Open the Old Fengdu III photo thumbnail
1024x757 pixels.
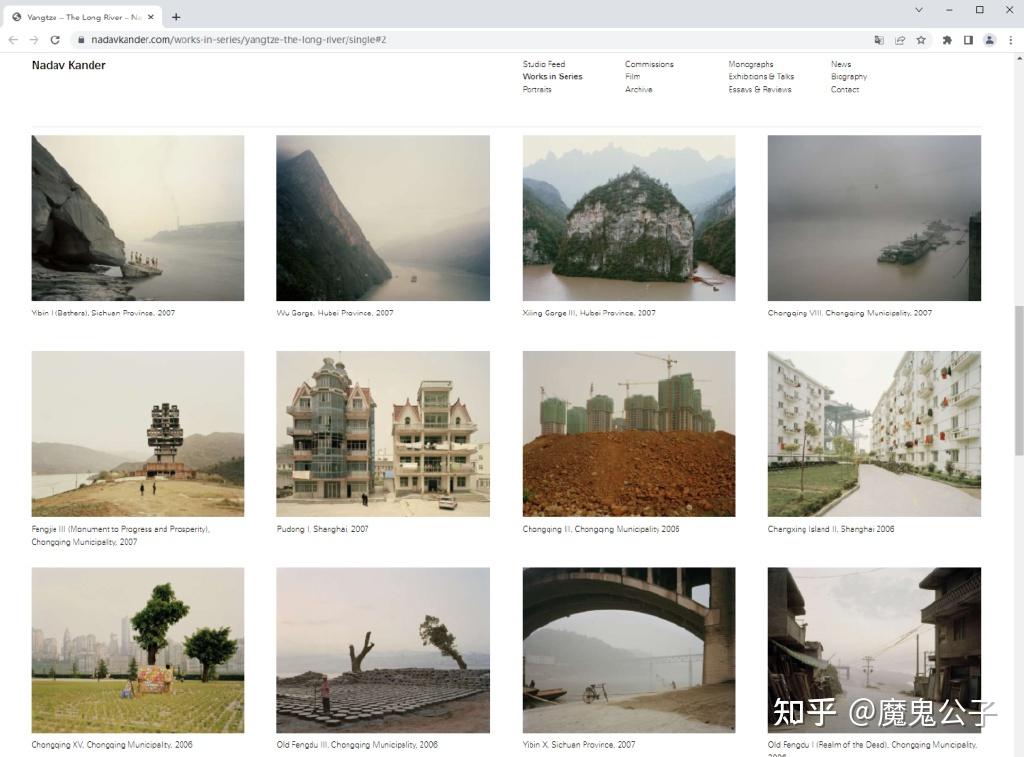tap(383, 650)
